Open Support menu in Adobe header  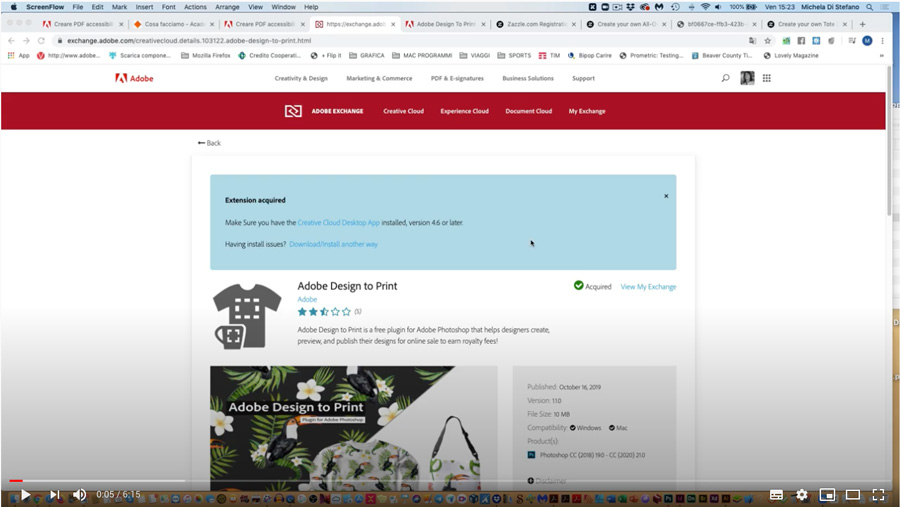click(583, 78)
